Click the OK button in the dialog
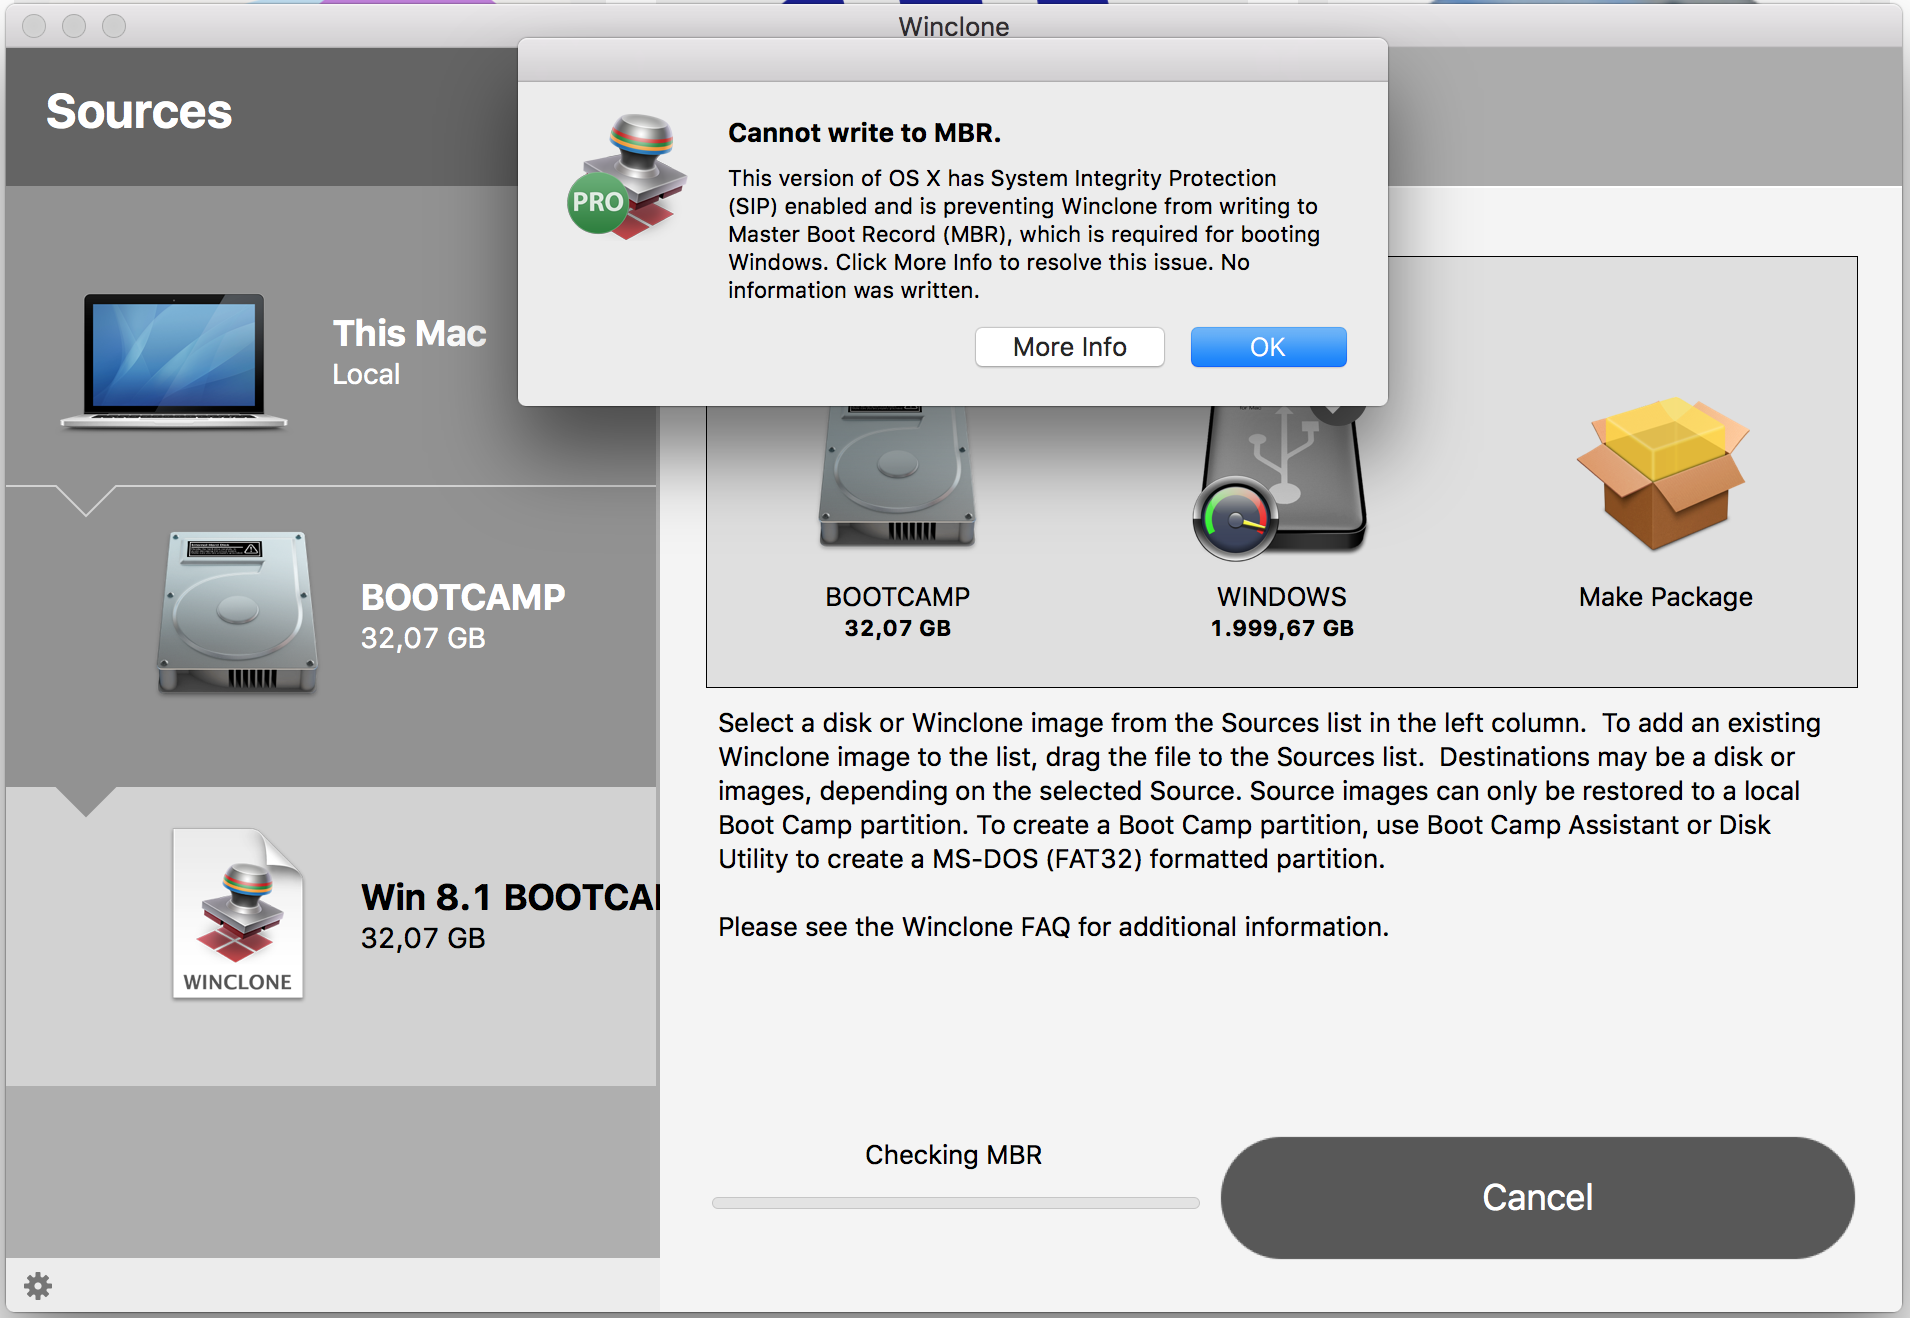This screenshot has width=1910, height=1318. click(x=1268, y=347)
